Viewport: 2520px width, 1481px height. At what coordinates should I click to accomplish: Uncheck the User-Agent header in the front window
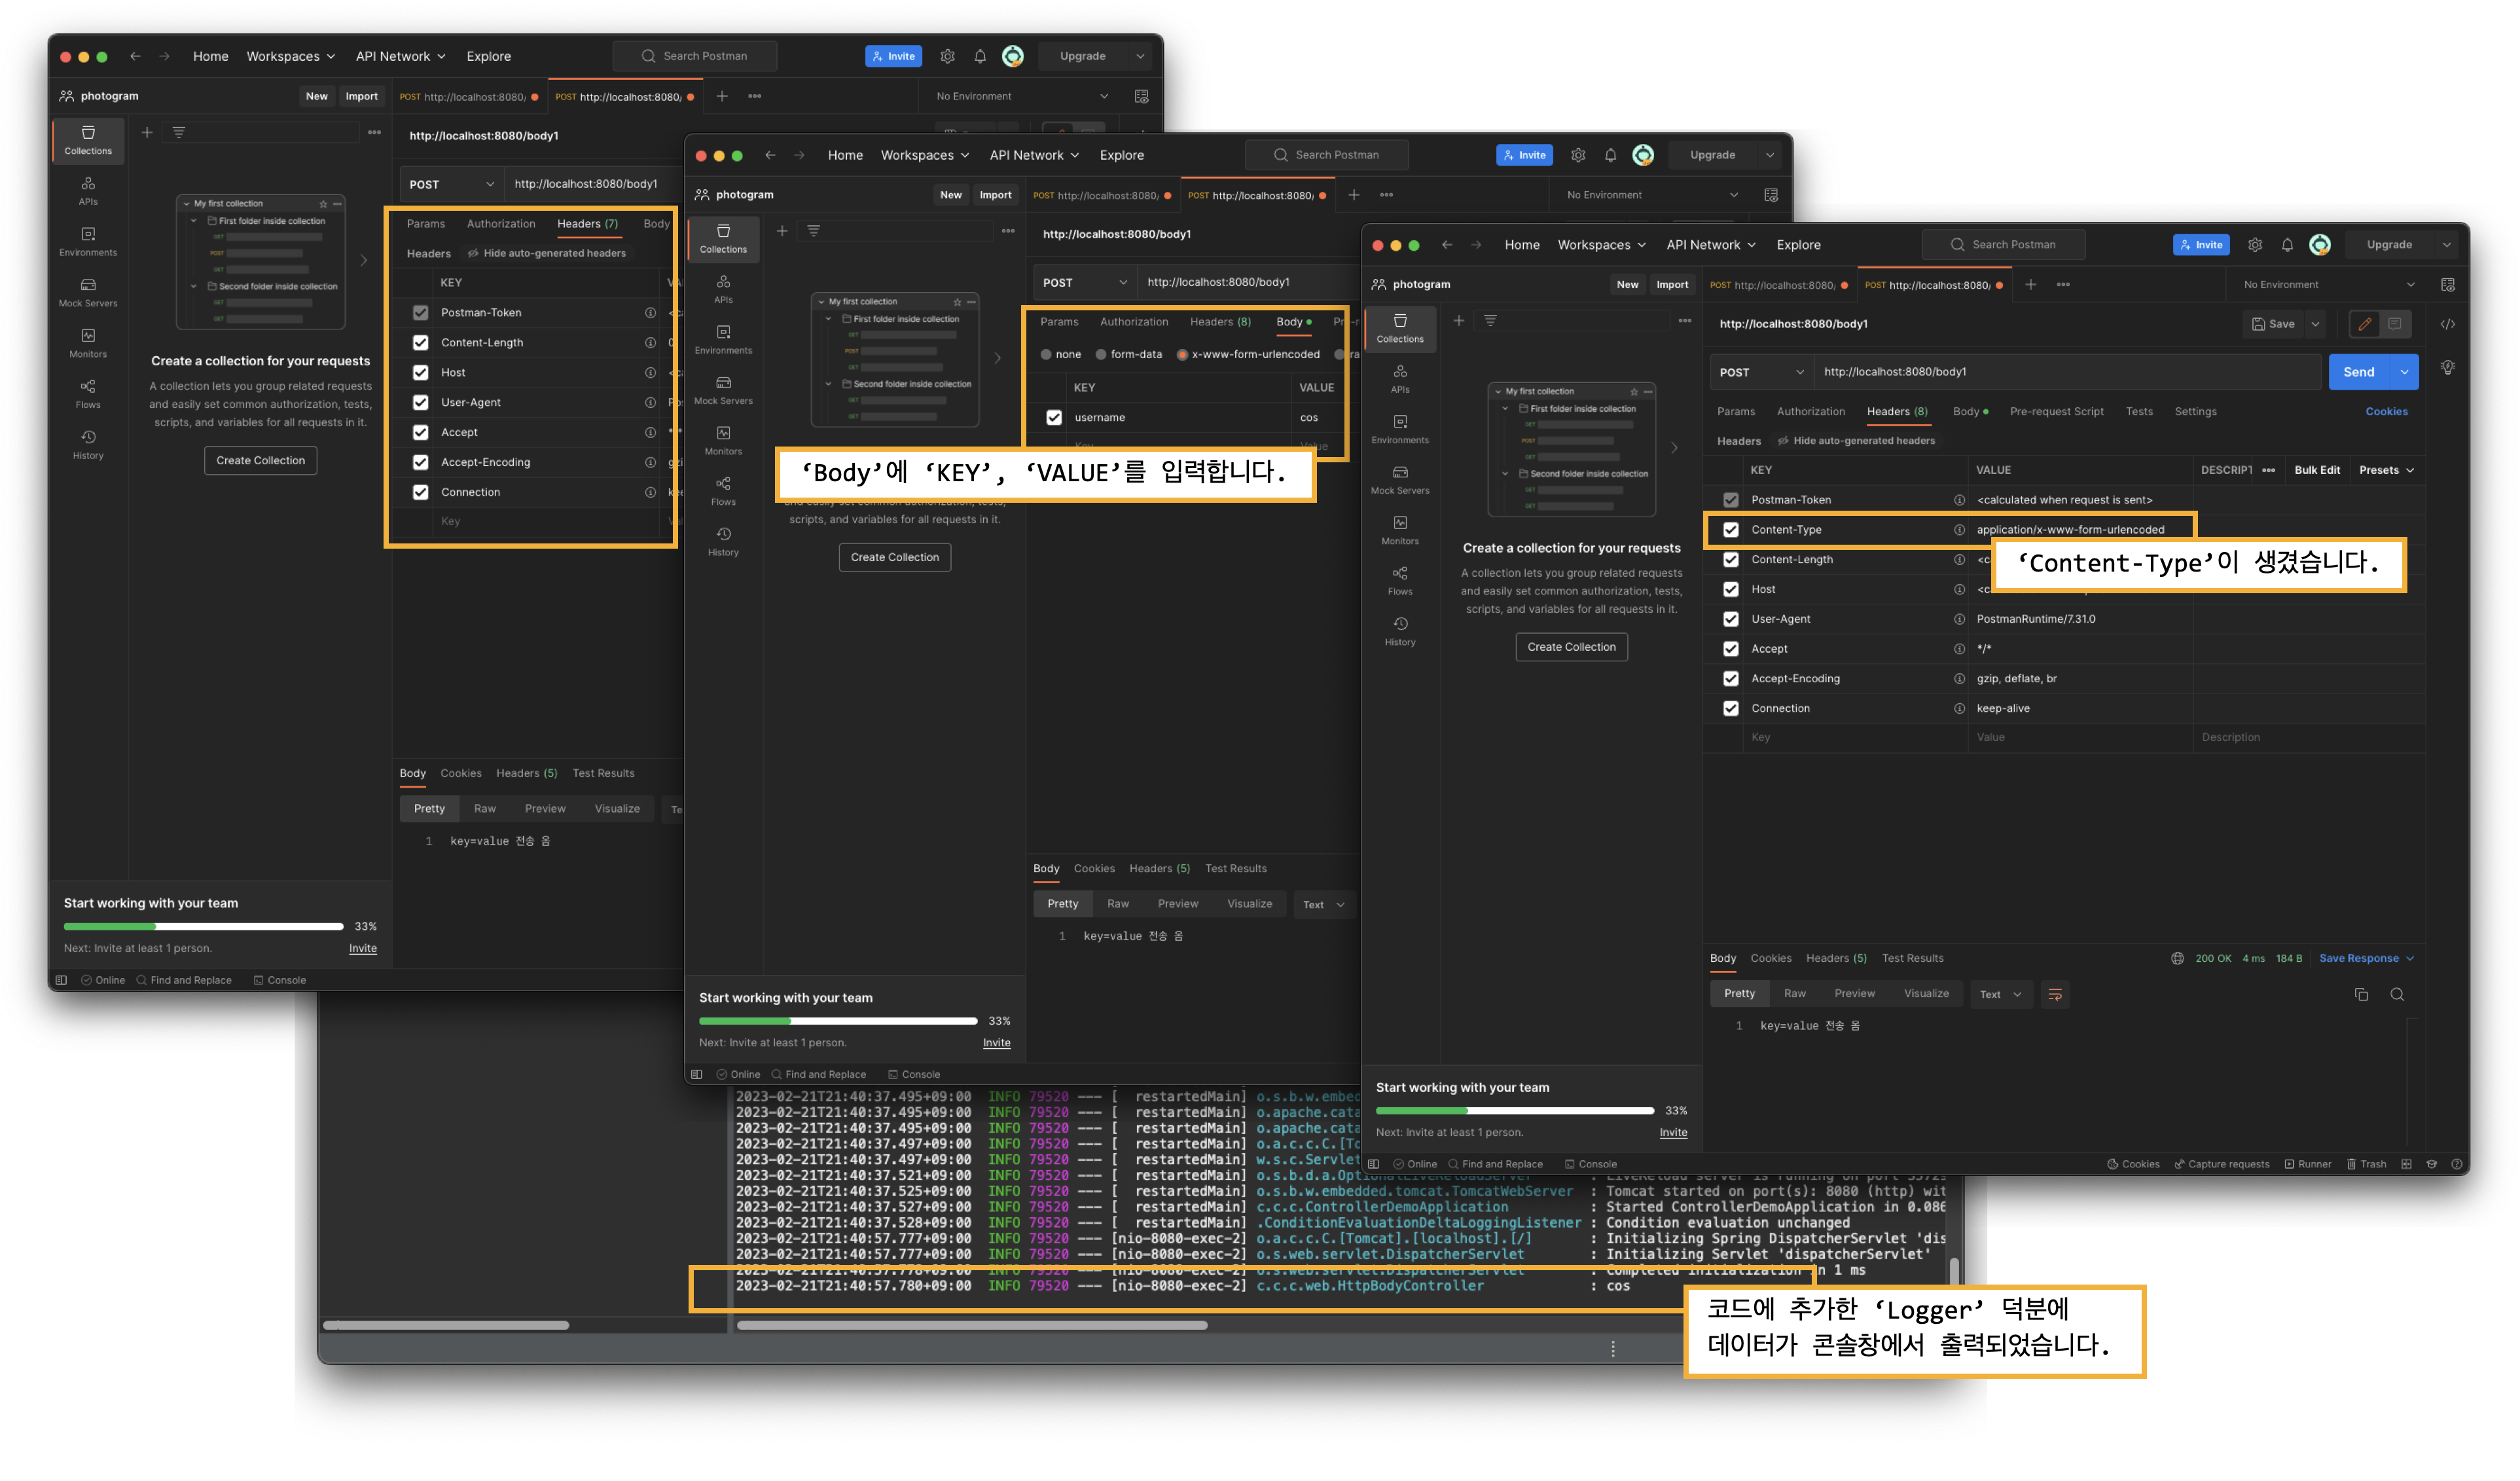tap(1730, 619)
